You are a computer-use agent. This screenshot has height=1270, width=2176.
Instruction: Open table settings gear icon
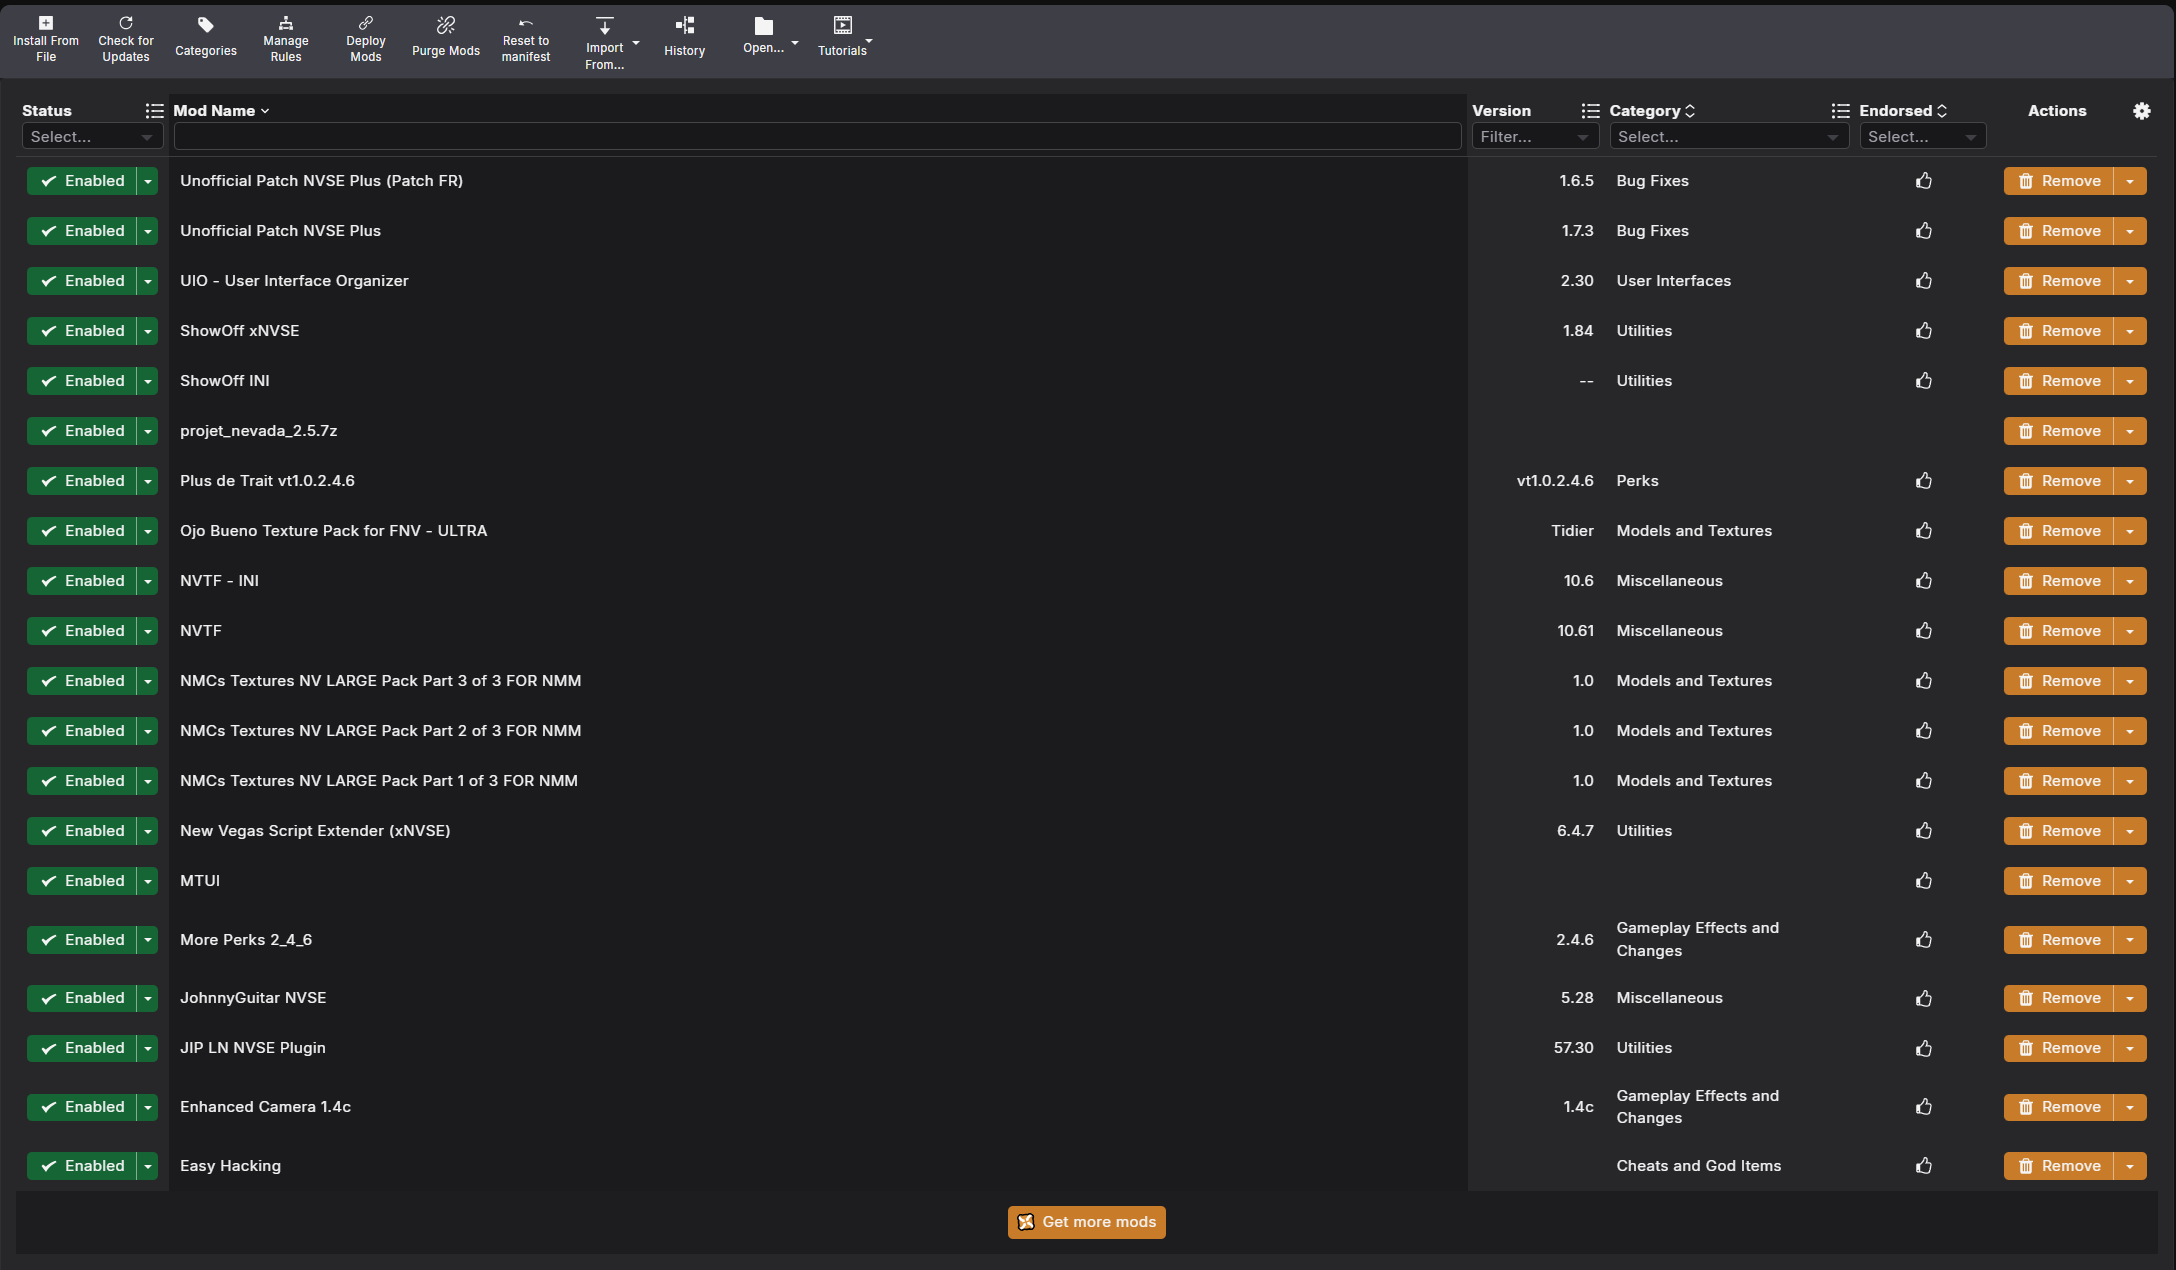click(2141, 111)
